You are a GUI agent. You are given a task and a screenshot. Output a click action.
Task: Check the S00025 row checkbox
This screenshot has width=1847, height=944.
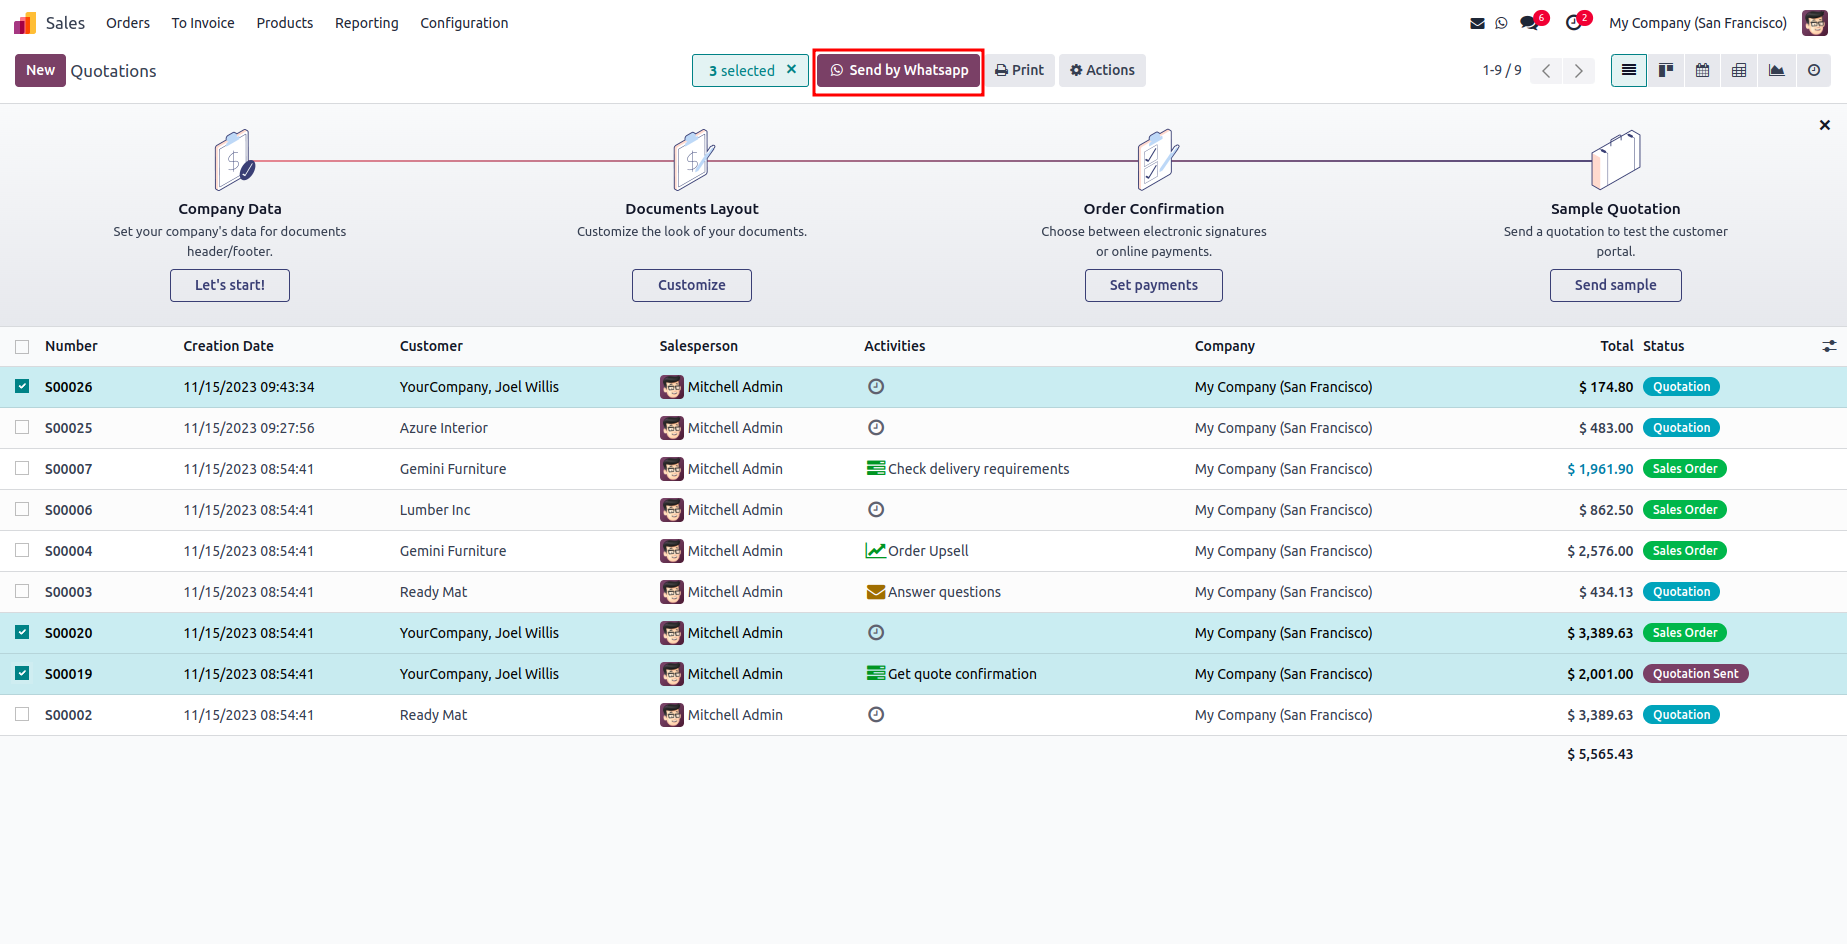pos(22,427)
